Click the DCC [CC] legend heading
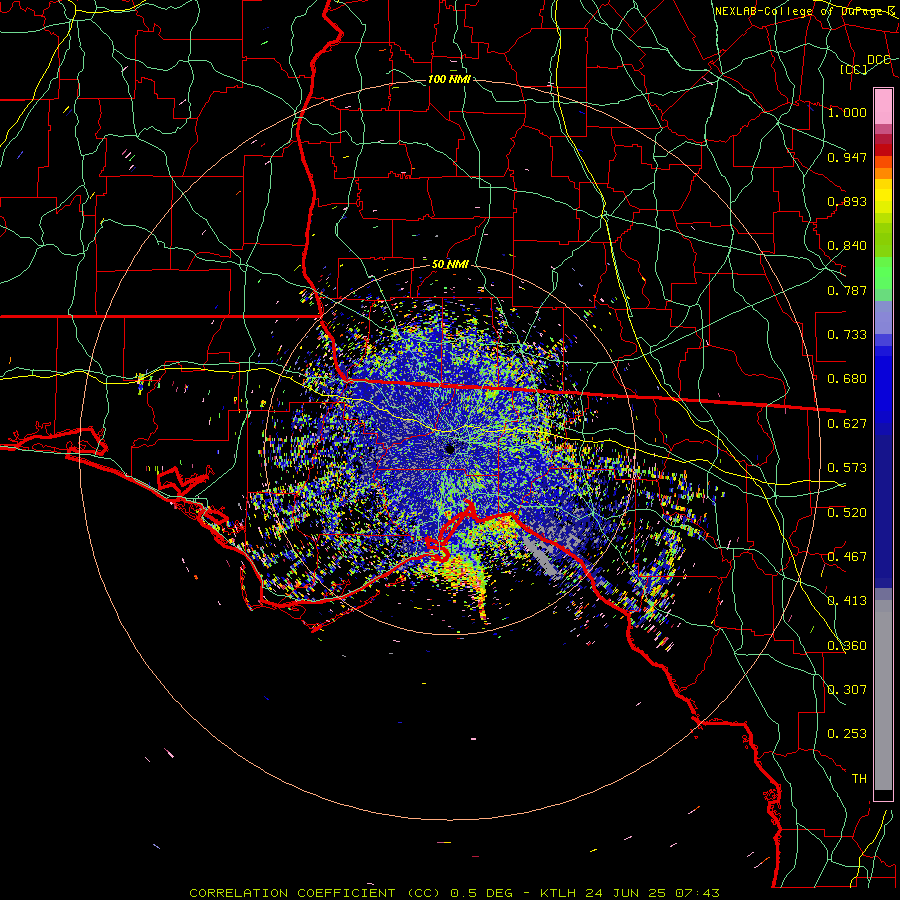The width and height of the screenshot is (900, 900). (x=868, y=64)
